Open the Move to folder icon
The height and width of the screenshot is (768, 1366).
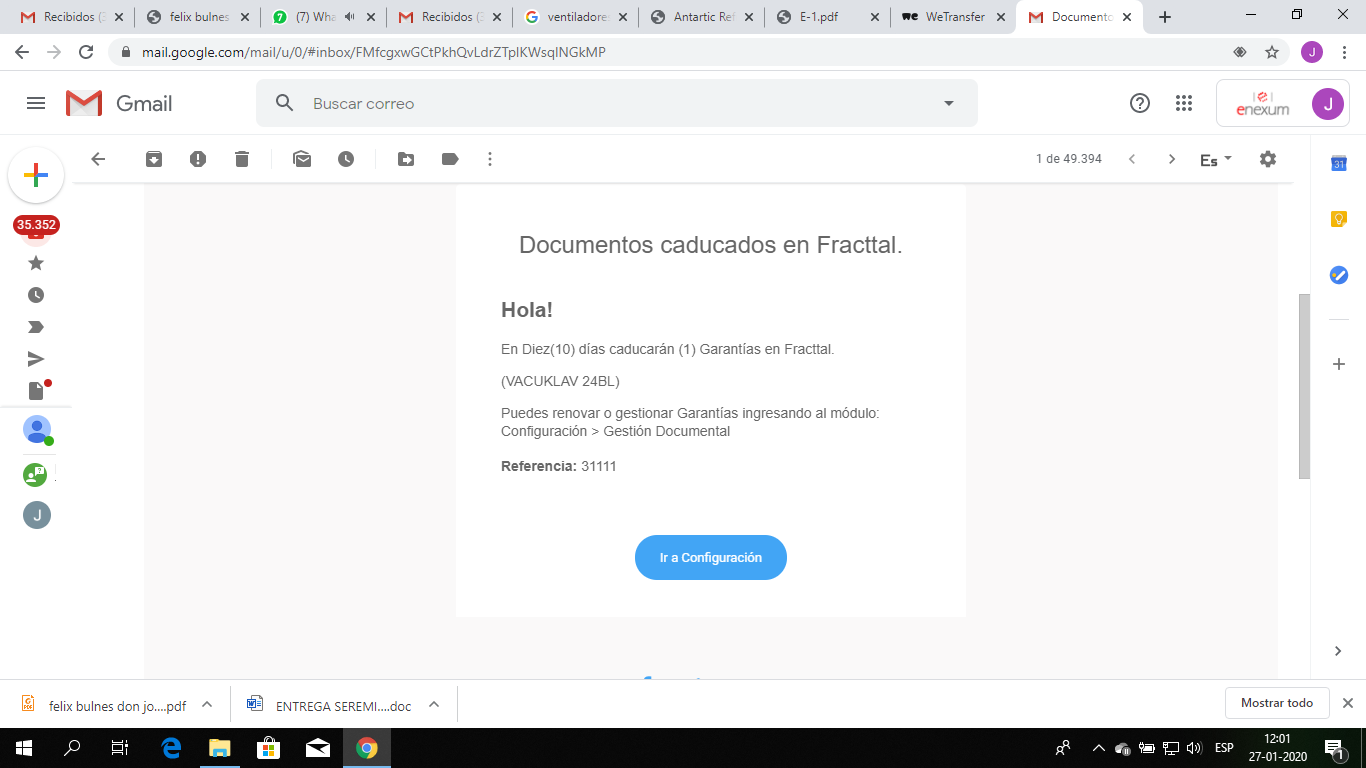point(406,159)
